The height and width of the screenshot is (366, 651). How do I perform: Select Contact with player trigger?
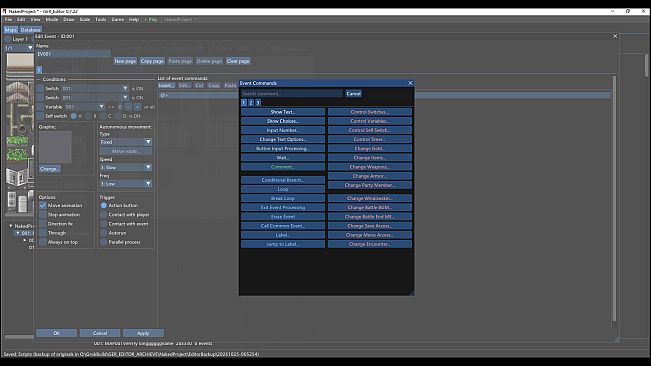tap(104, 215)
